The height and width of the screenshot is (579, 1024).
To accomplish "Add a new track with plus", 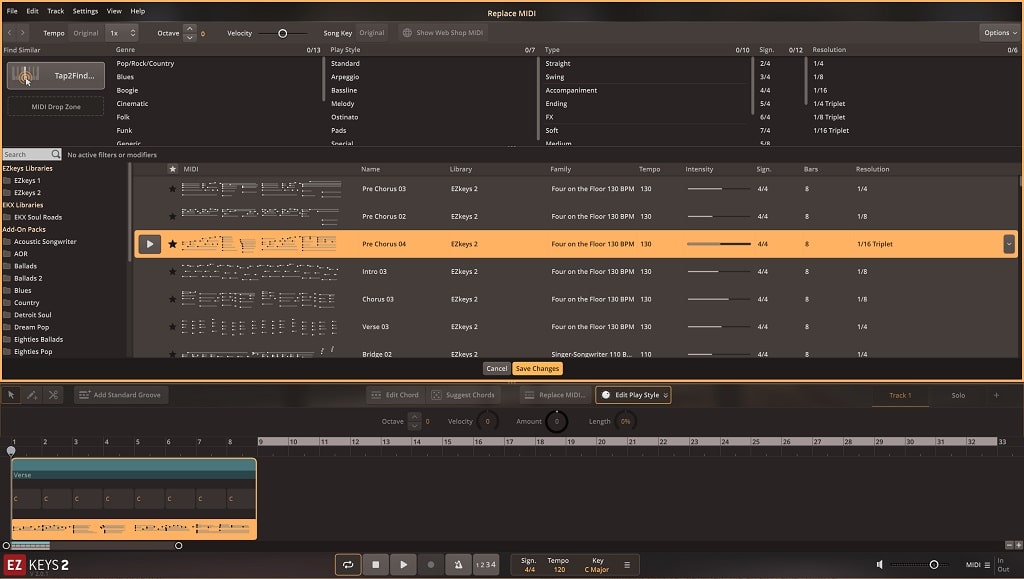I will (996, 395).
